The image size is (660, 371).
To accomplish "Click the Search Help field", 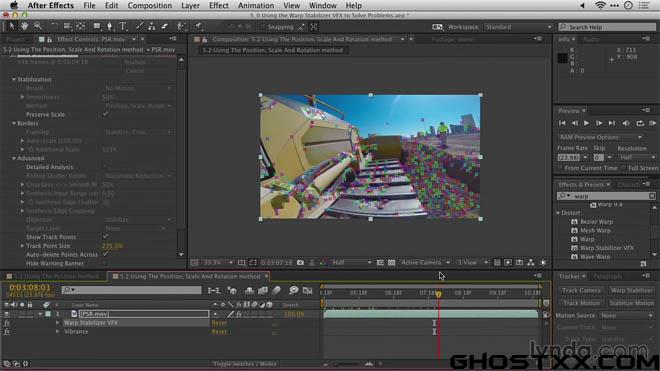I will point(607,27).
